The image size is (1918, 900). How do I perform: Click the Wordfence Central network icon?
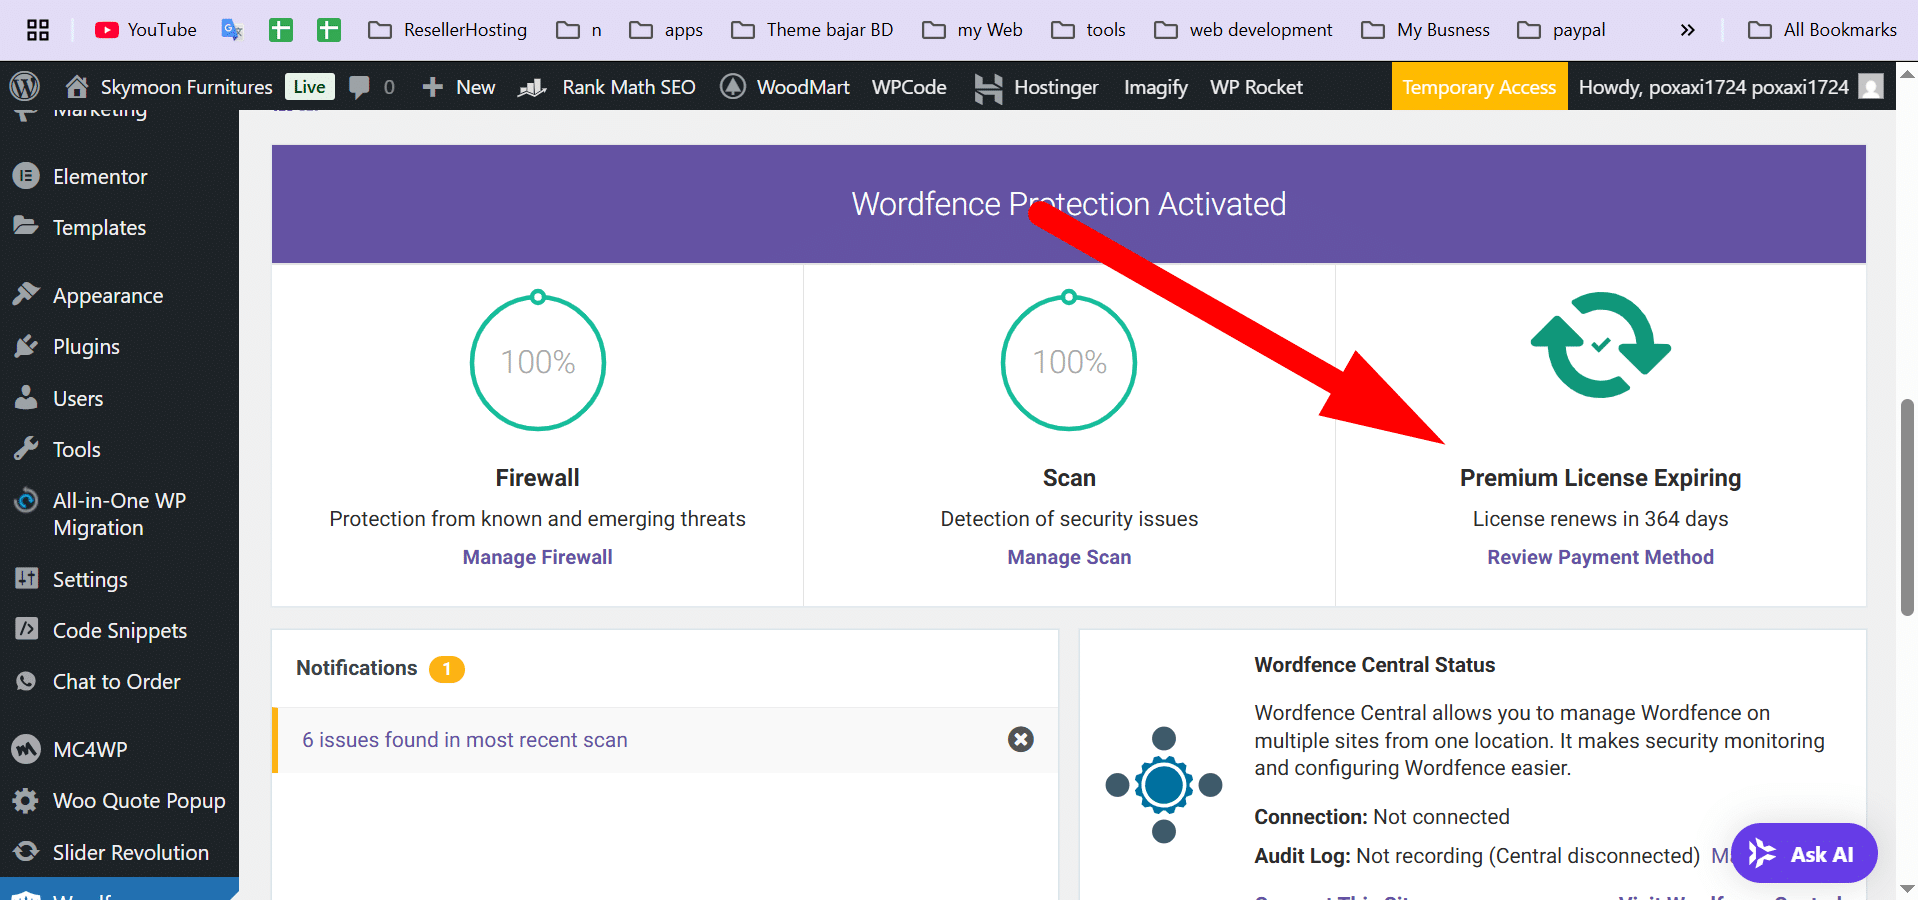pyautogui.click(x=1163, y=785)
